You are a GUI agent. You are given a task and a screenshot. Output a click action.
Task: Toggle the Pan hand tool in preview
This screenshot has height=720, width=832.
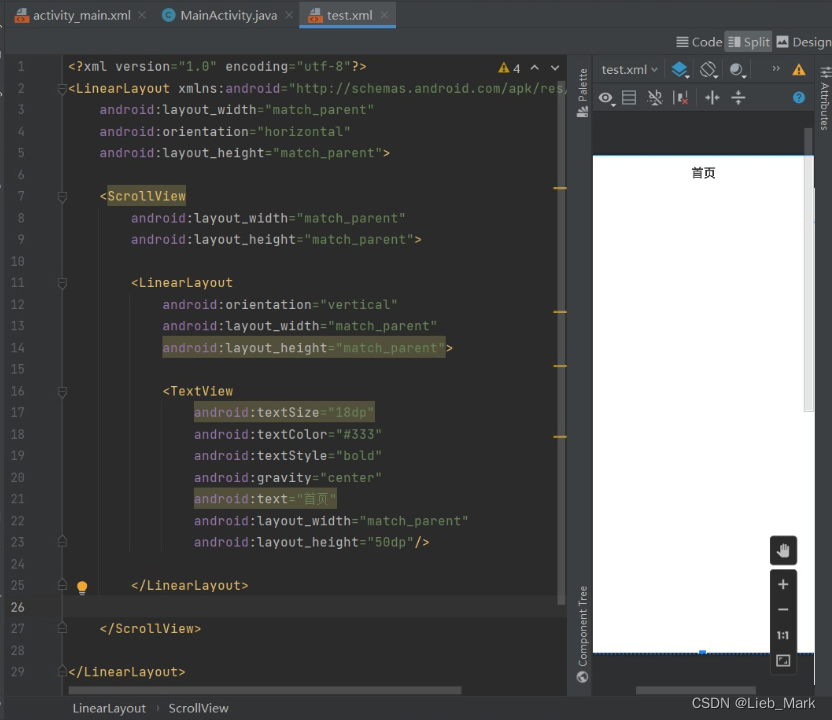coord(783,550)
